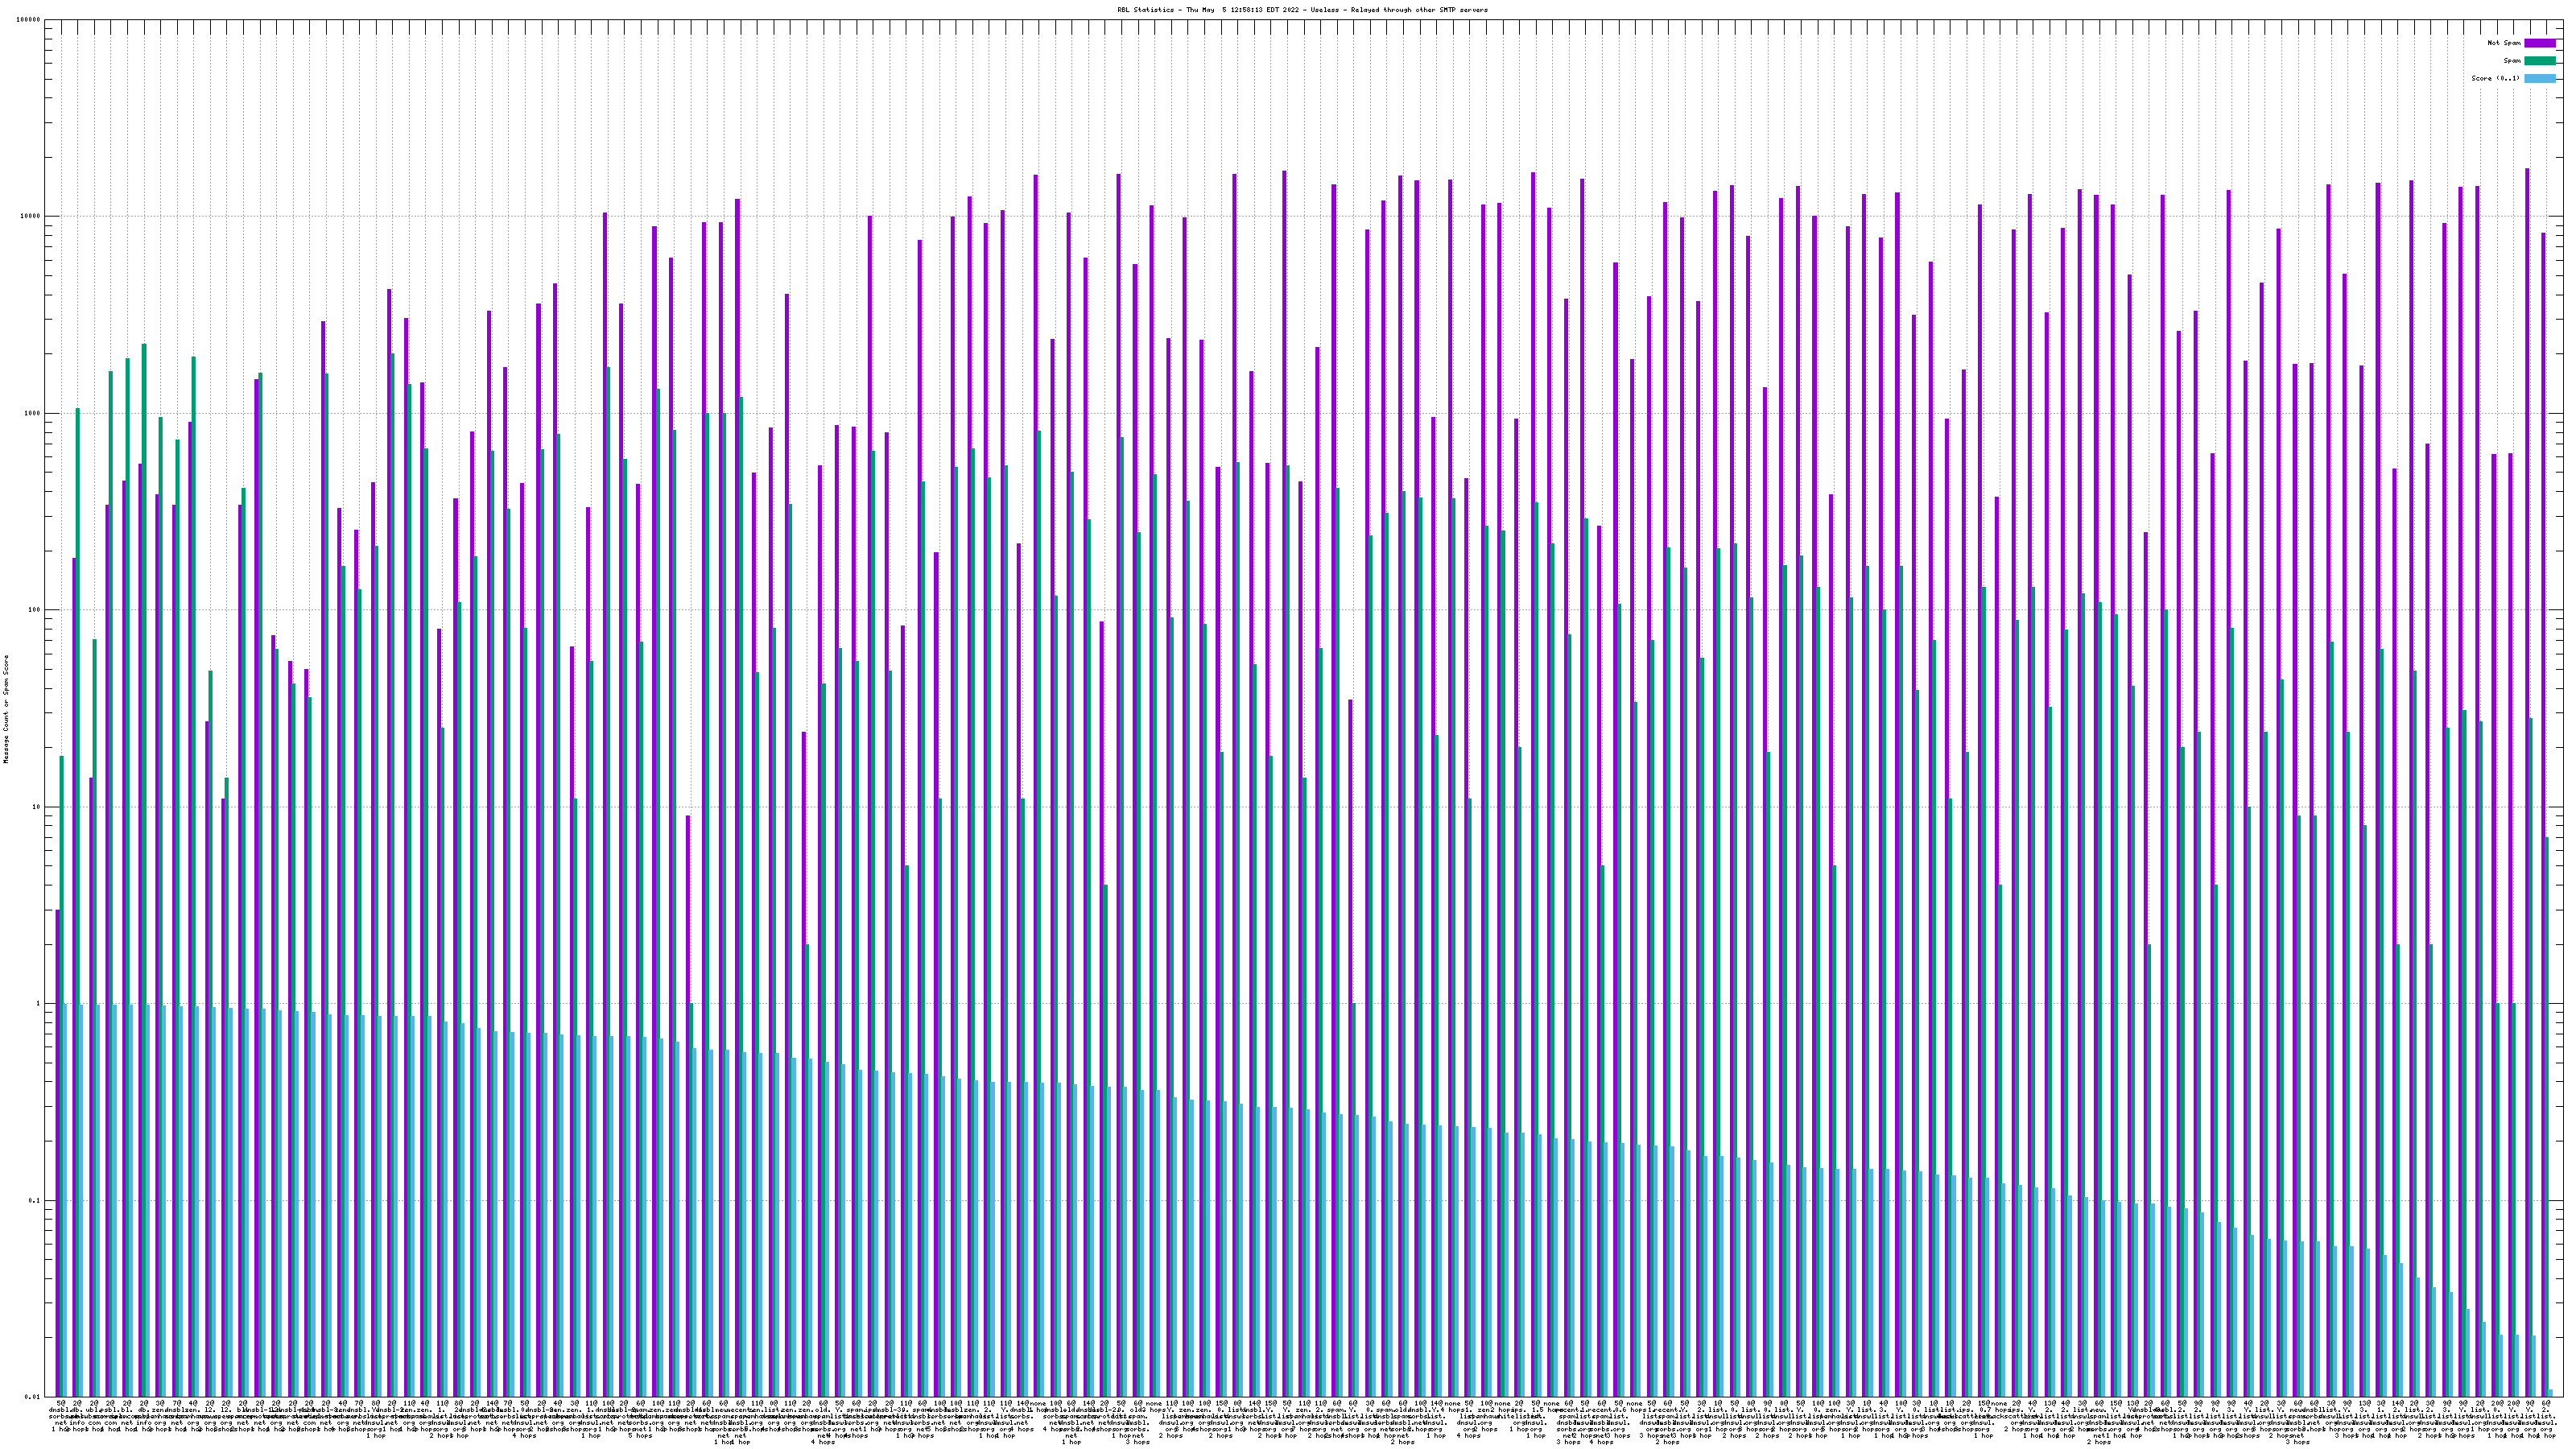The height and width of the screenshot is (1449, 2576).
Task: Click the leftmost short purple bar
Action: 58,1150
